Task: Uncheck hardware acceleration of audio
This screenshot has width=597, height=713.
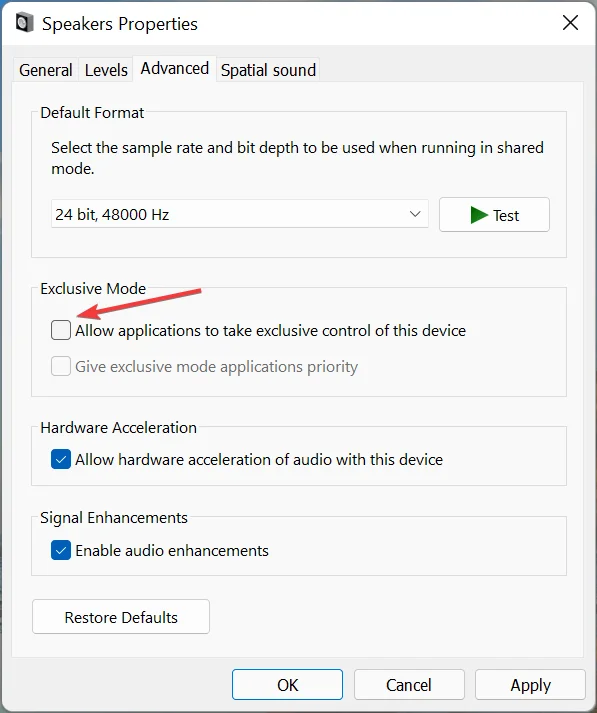Action: tap(61, 459)
